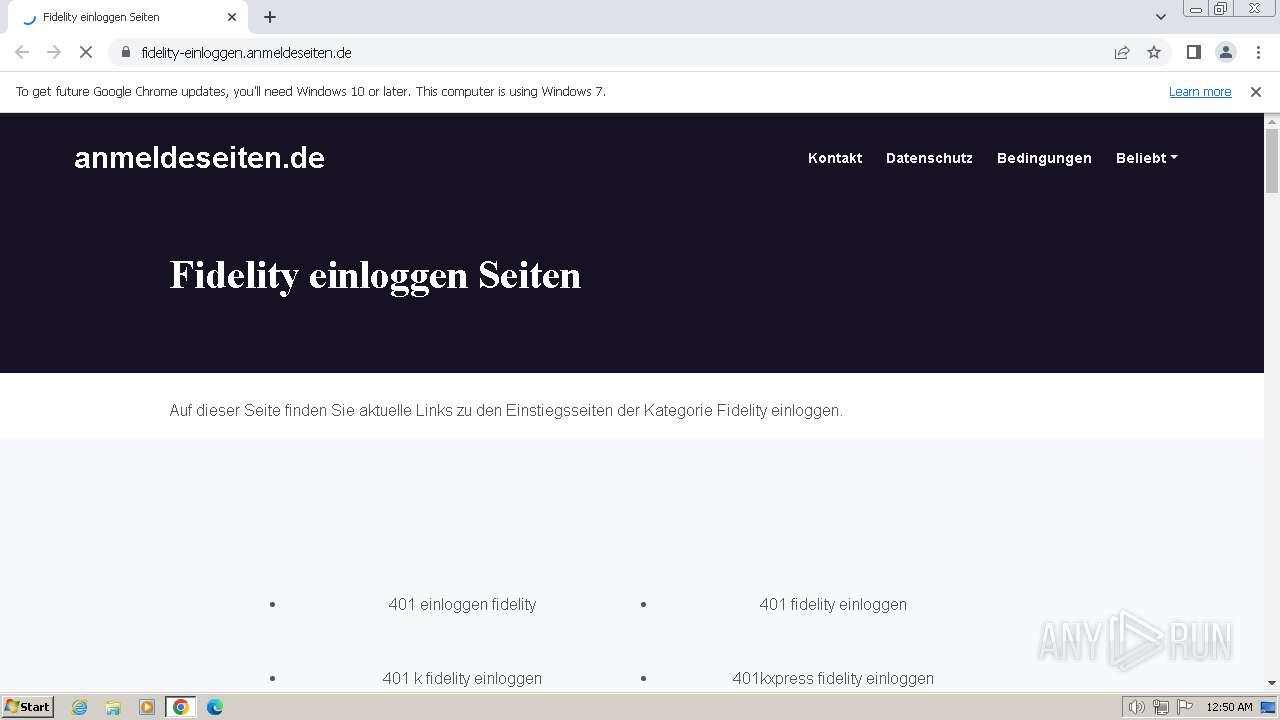Open the Kontakt menu item
The height and width of the screenshot is (720, 1280).
tap(835, 158)
